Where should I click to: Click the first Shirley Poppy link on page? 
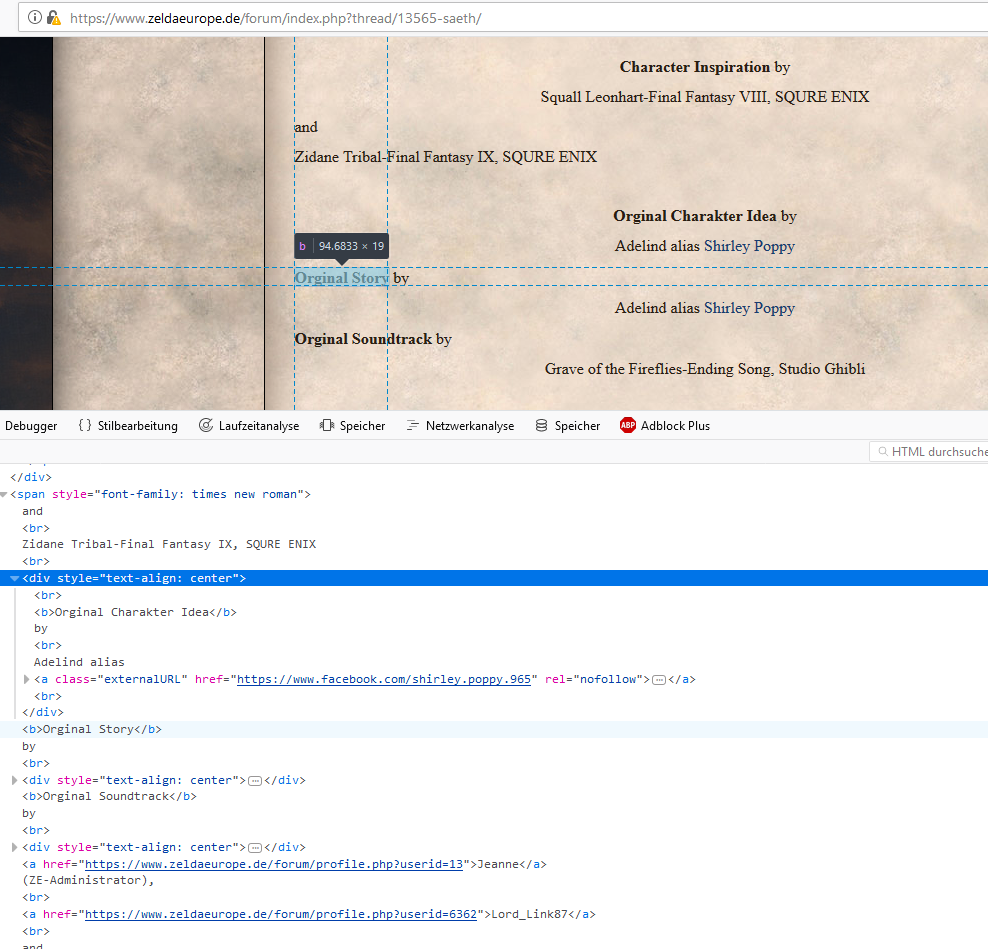pos(749,246)
